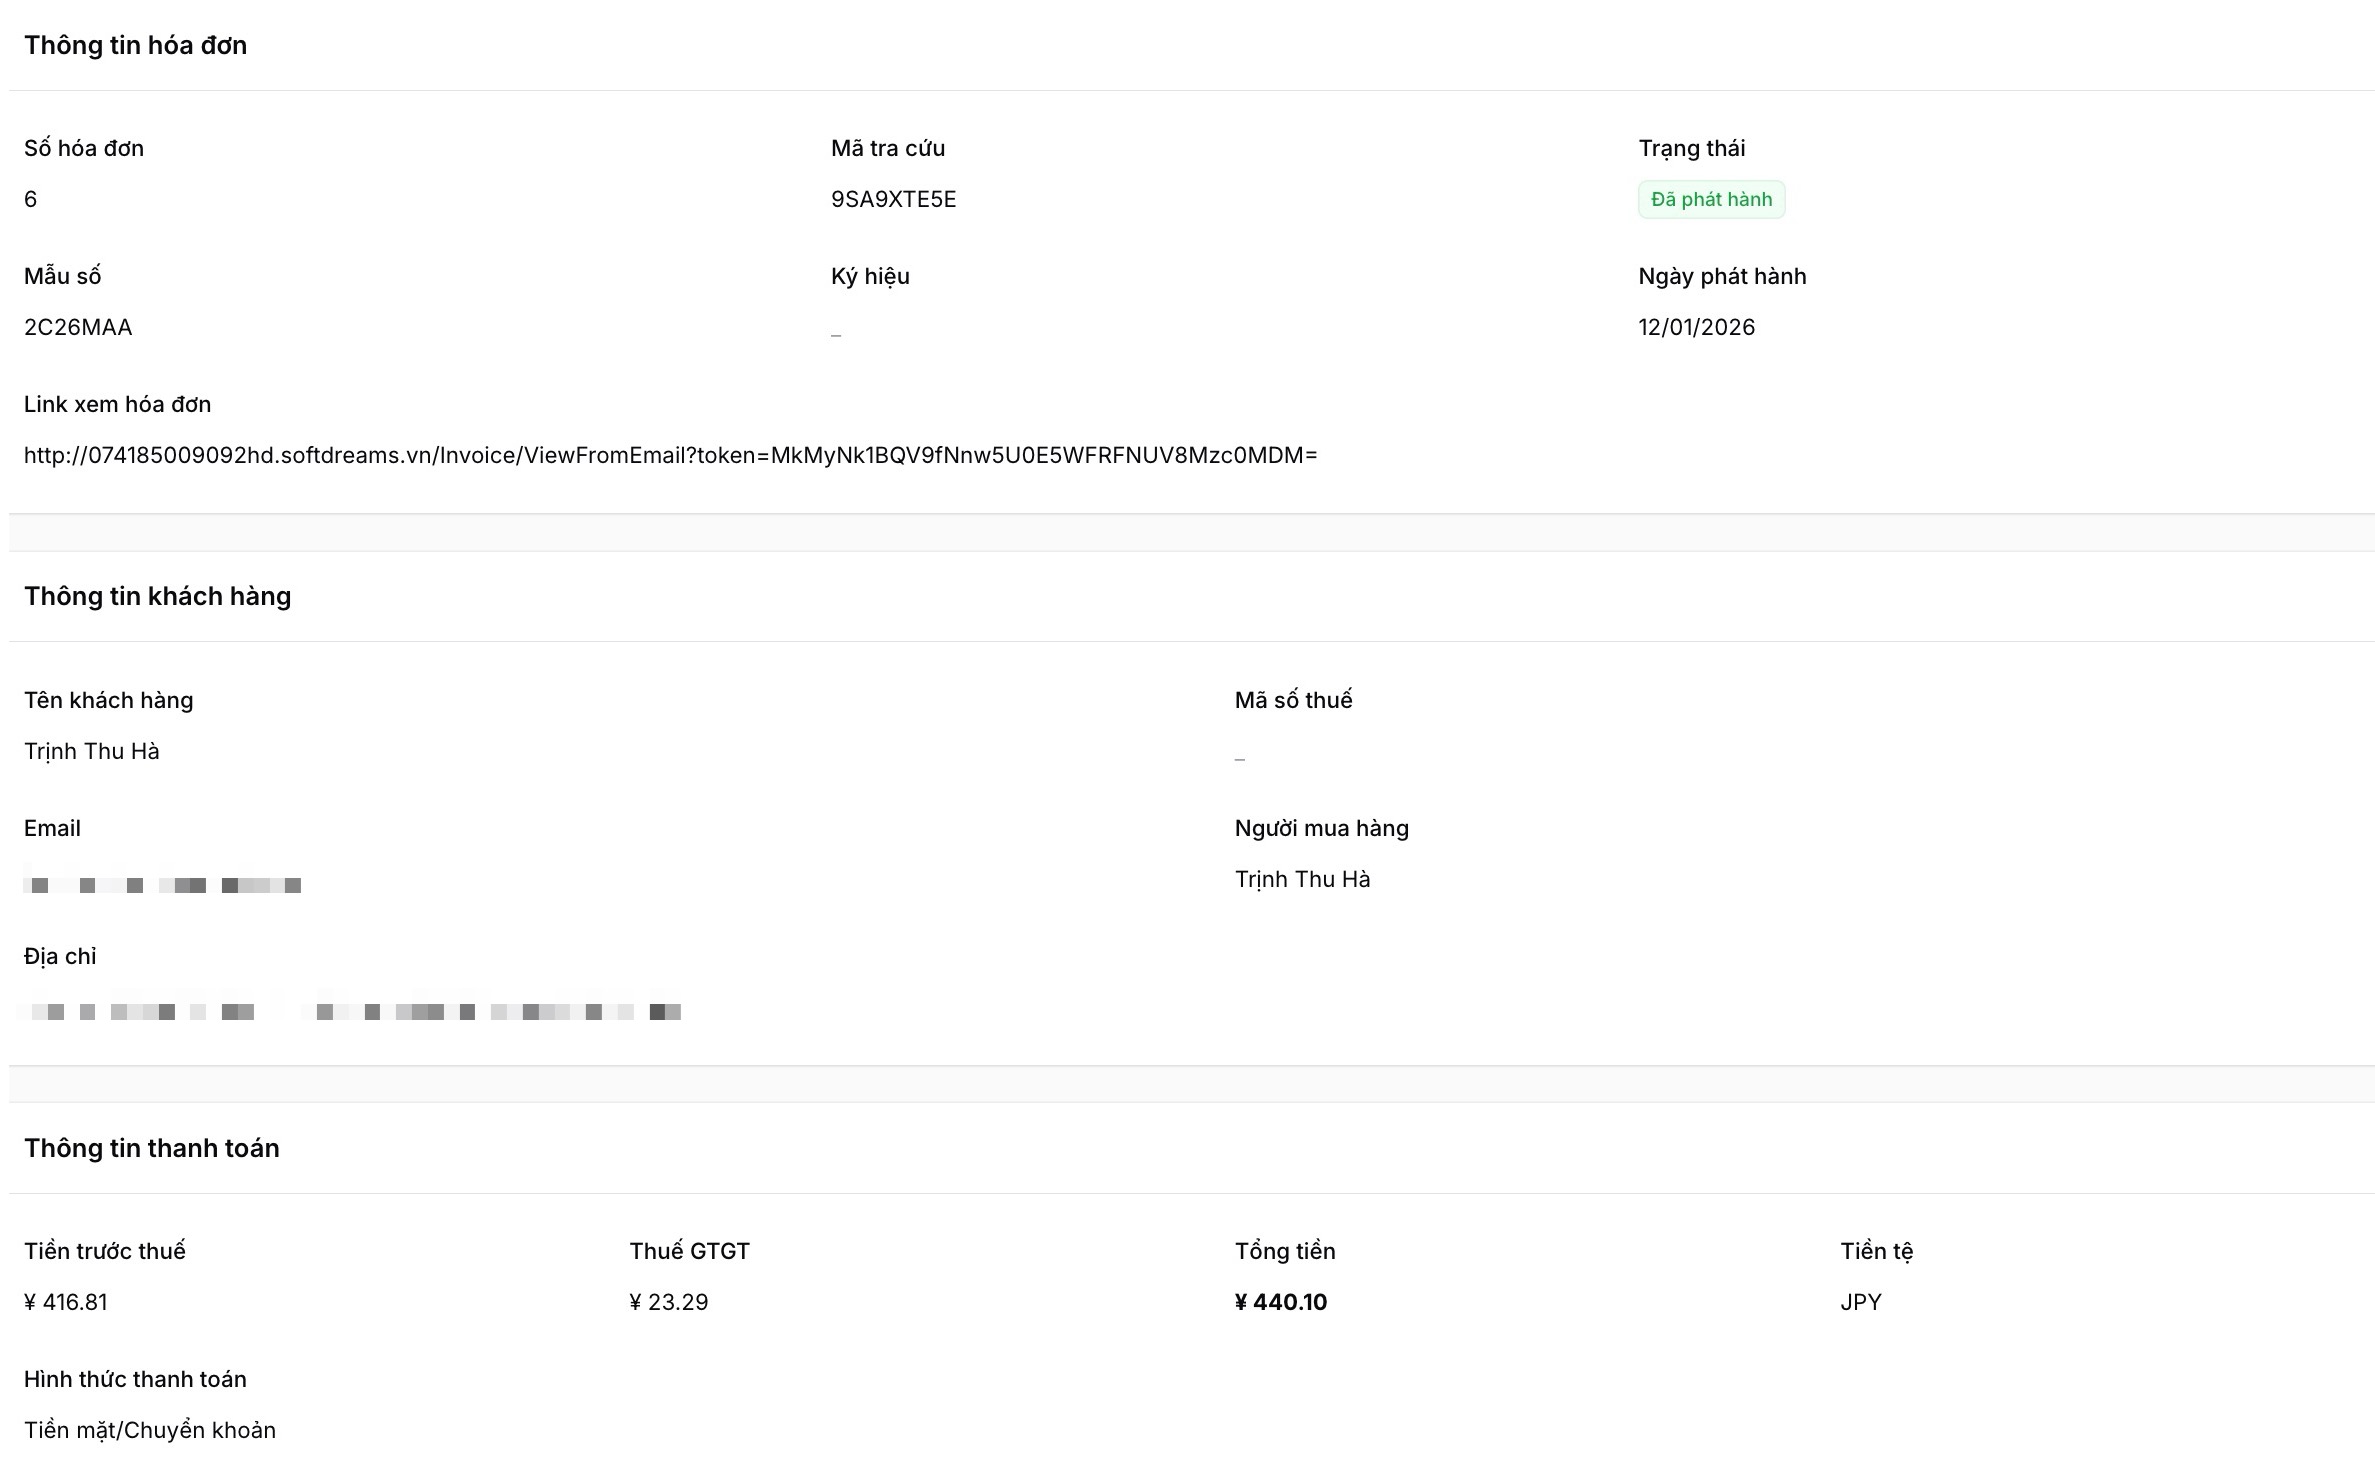Click the 'Thông tin thanh toán' section heading
This screenshot has height=1470, width=2375.
pyautogui.click(x=152, y=1148)
